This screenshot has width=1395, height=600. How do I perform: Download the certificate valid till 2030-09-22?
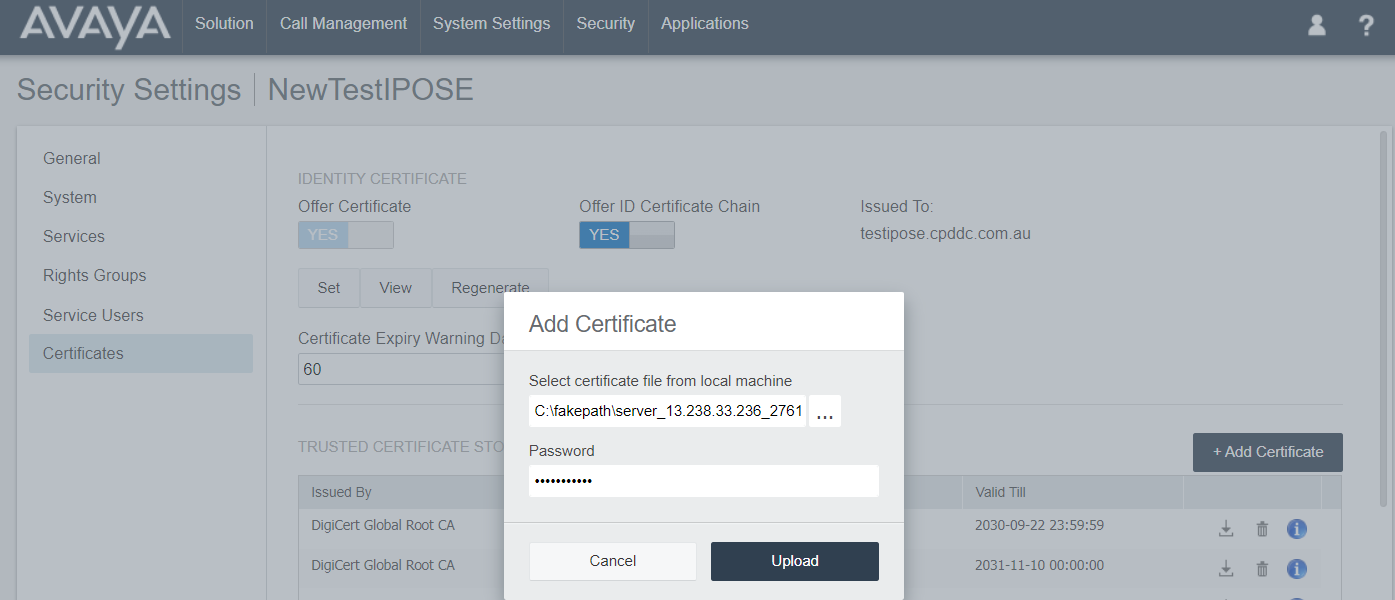coord(1226,529)
